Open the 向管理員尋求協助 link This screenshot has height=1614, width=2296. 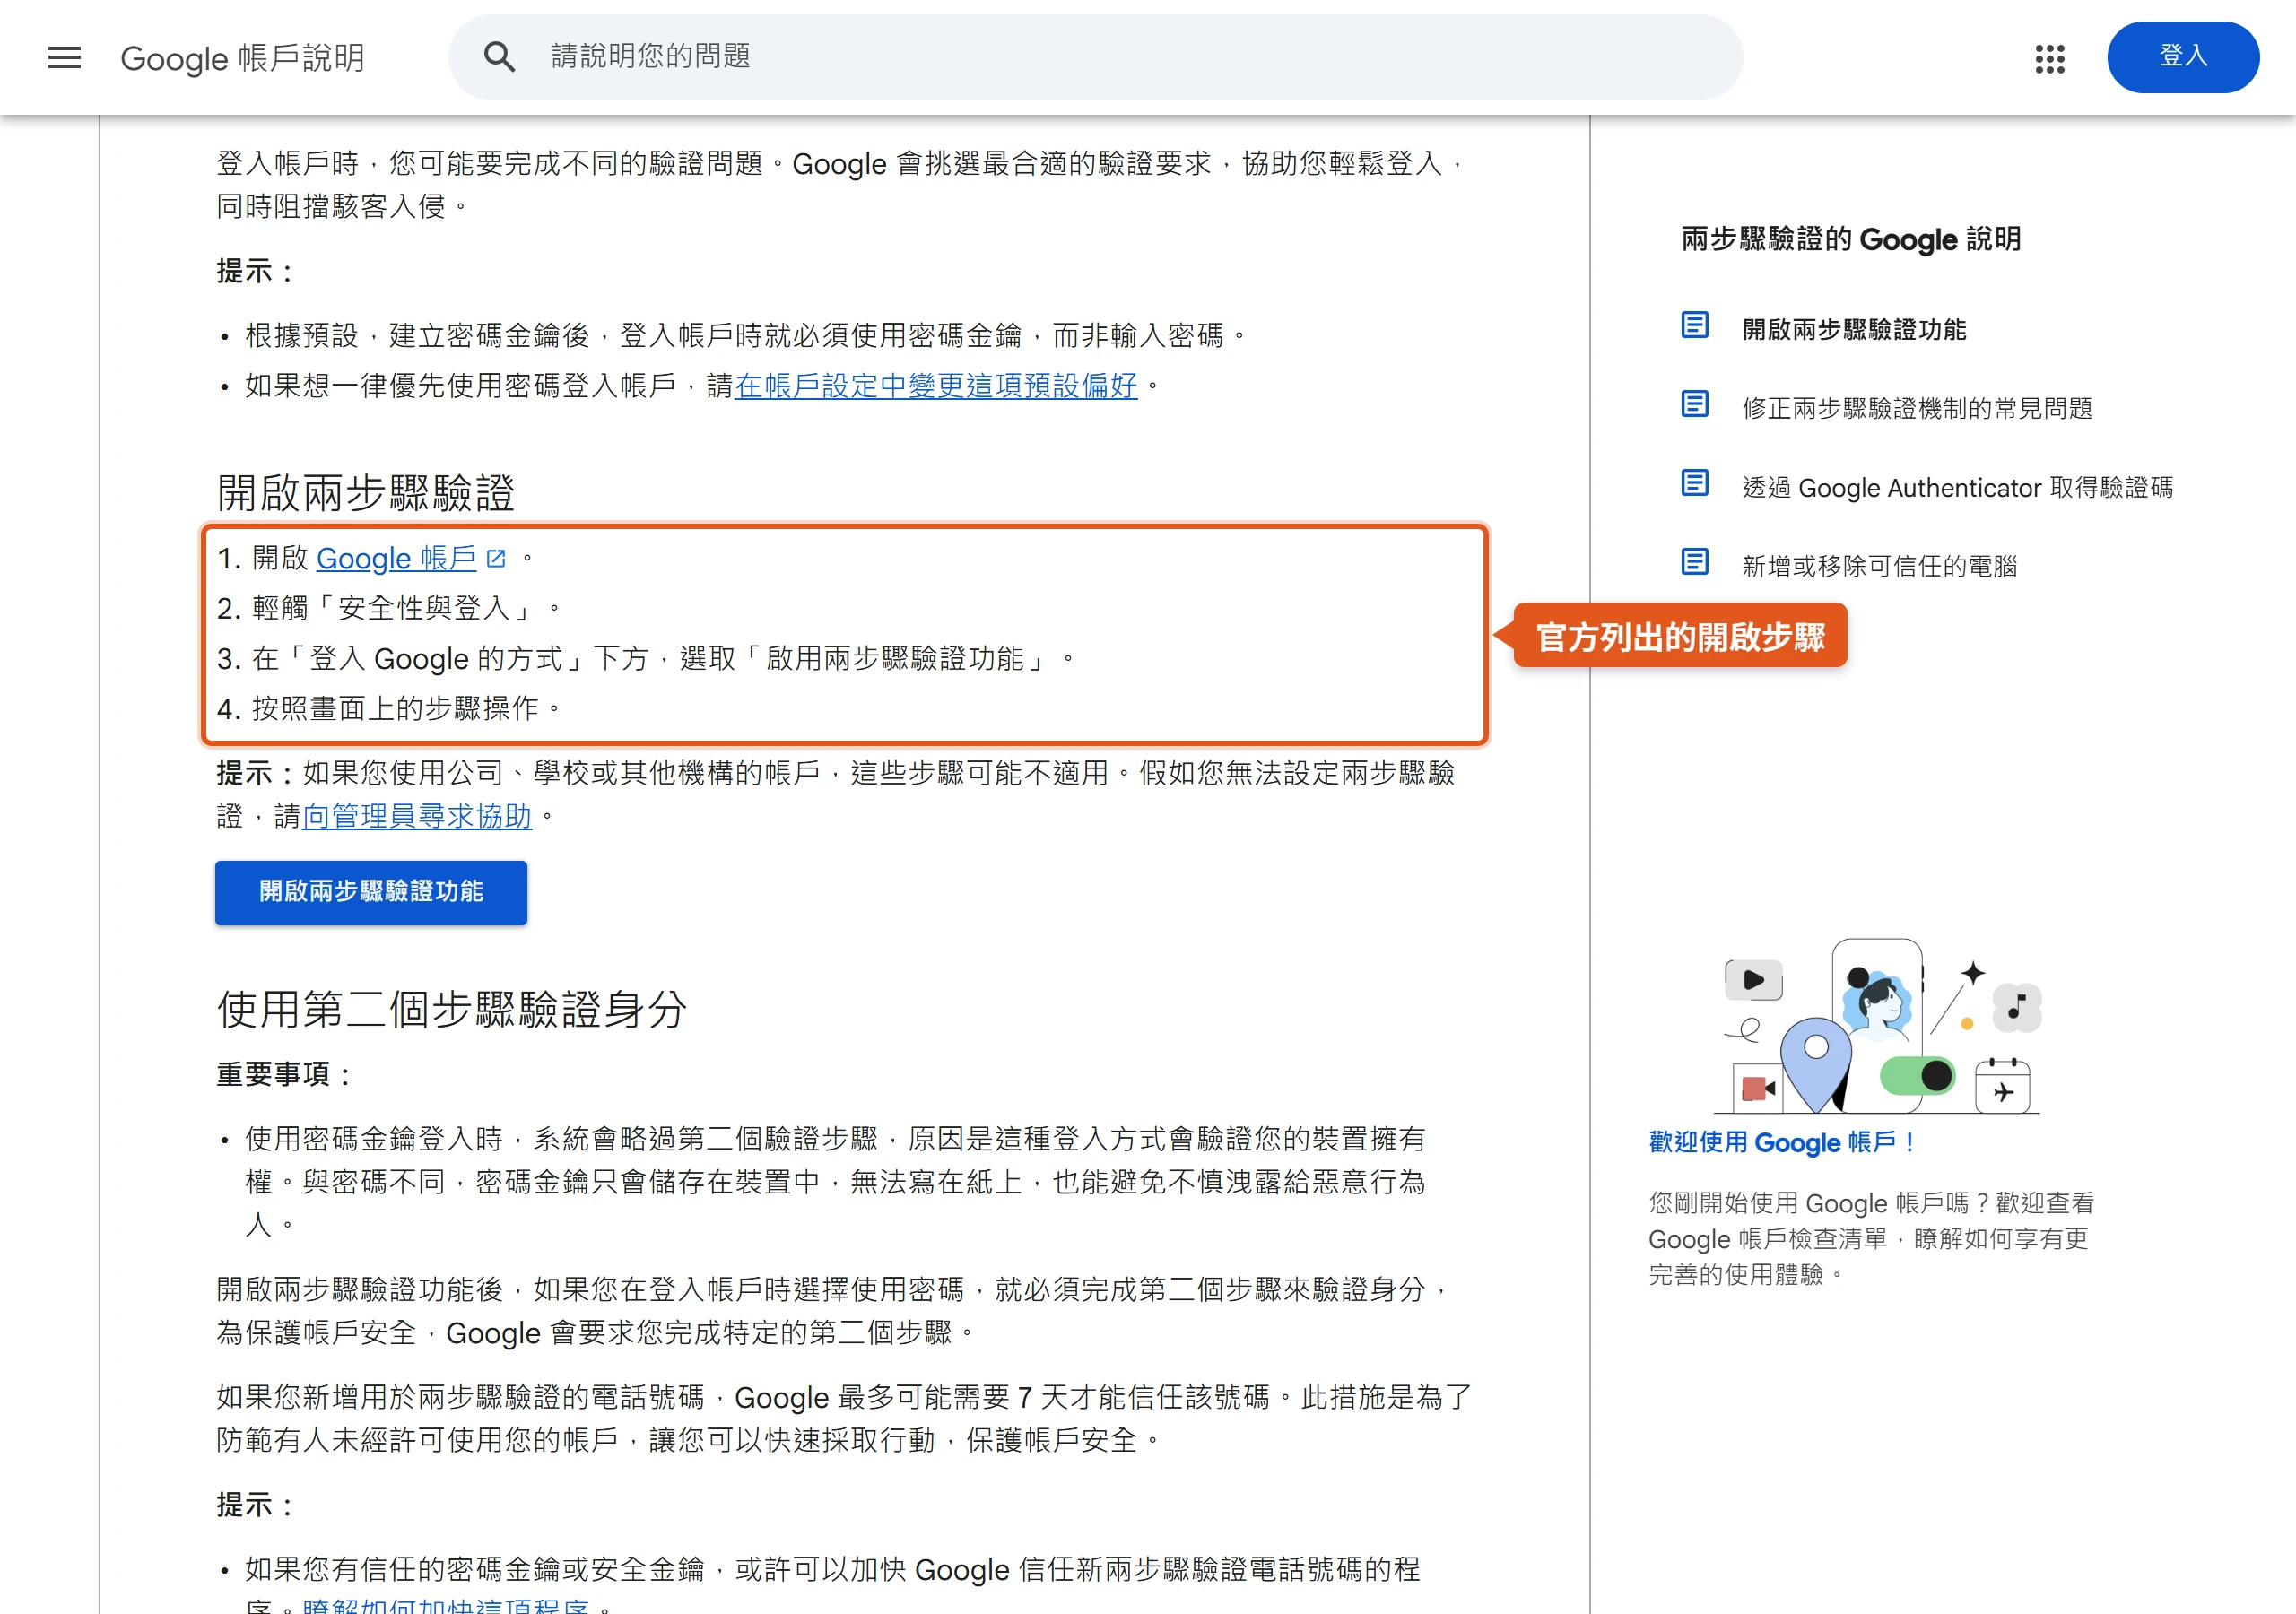coord(417,816)
